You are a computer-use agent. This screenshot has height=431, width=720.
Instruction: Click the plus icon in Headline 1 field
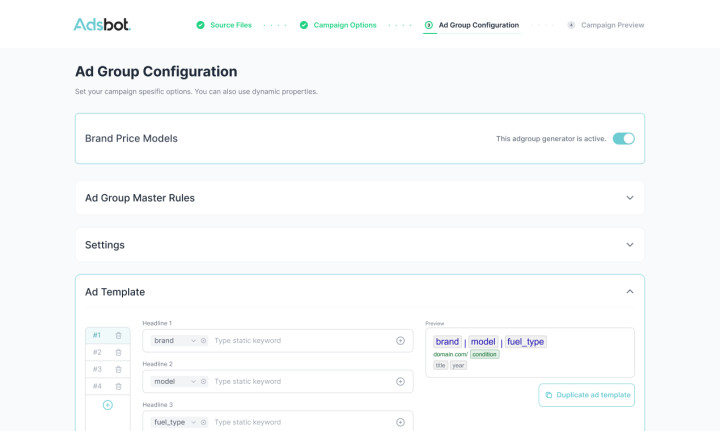400,341
